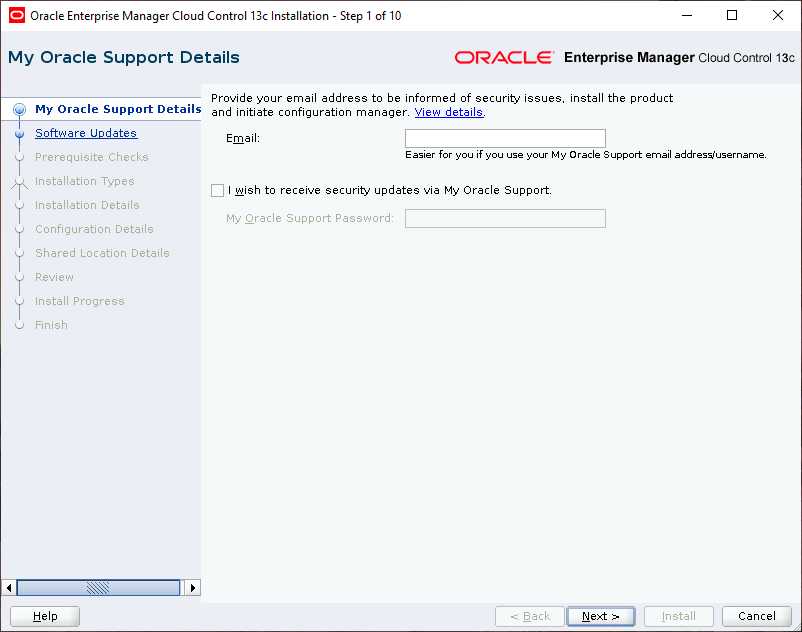Image resolution: width=802 pixels, height=632 pixels.
Task: Select My Oracle Support Details step
Action: pyautogui.click(x=118, y=109)
